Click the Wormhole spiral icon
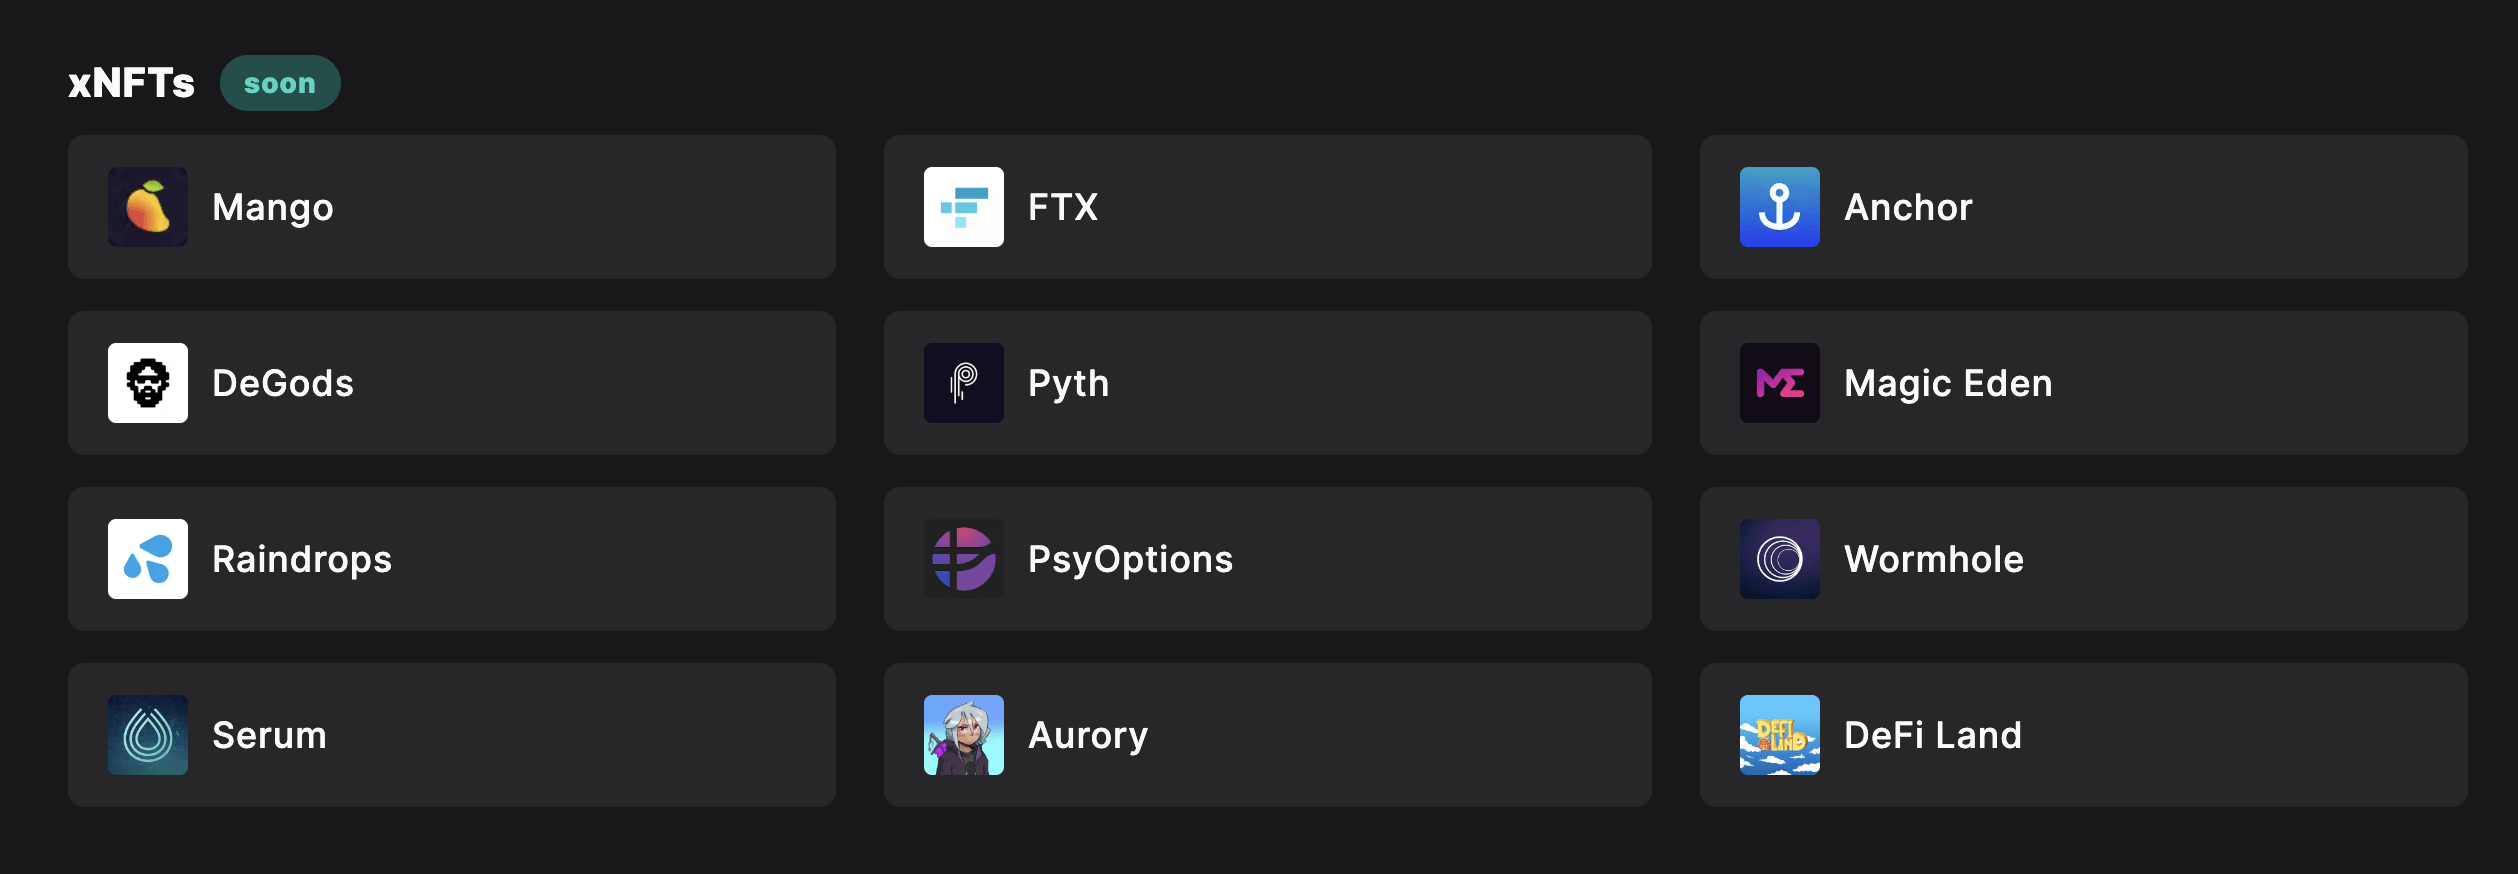This screenshot has width=2518, height=874. point(1779,559)
